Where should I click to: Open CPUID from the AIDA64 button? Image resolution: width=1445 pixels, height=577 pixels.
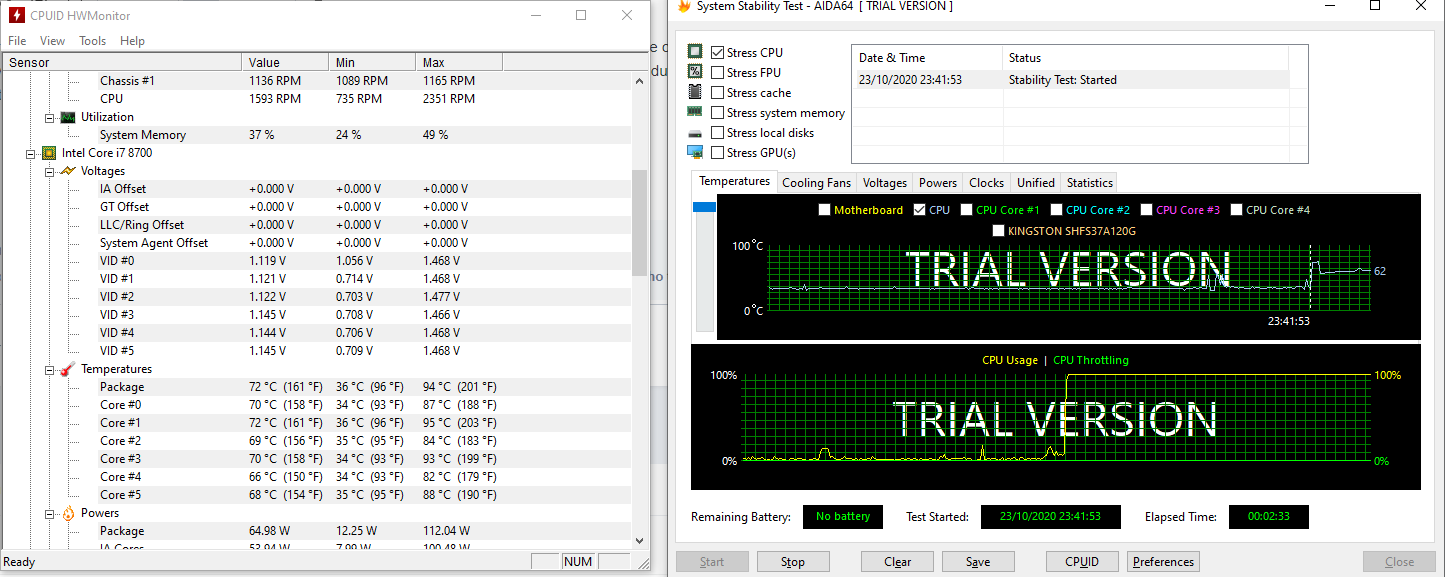pyautogui.click(x=1082, y=562)
